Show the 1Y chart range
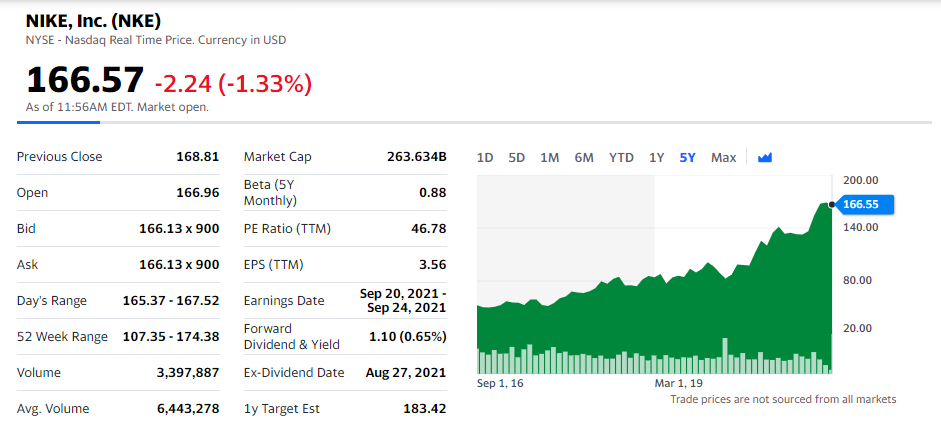 [657, 158]
